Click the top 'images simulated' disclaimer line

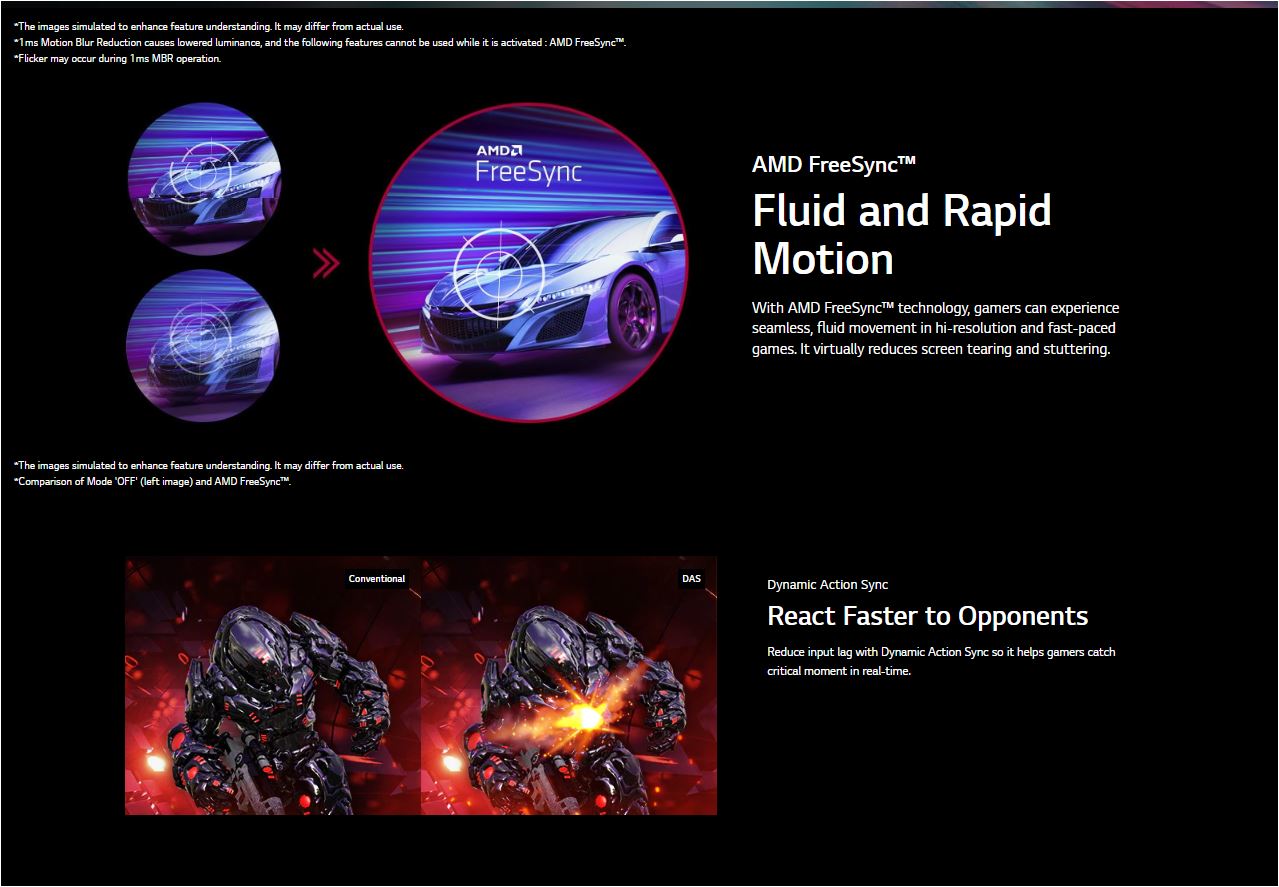pos(209,26)
